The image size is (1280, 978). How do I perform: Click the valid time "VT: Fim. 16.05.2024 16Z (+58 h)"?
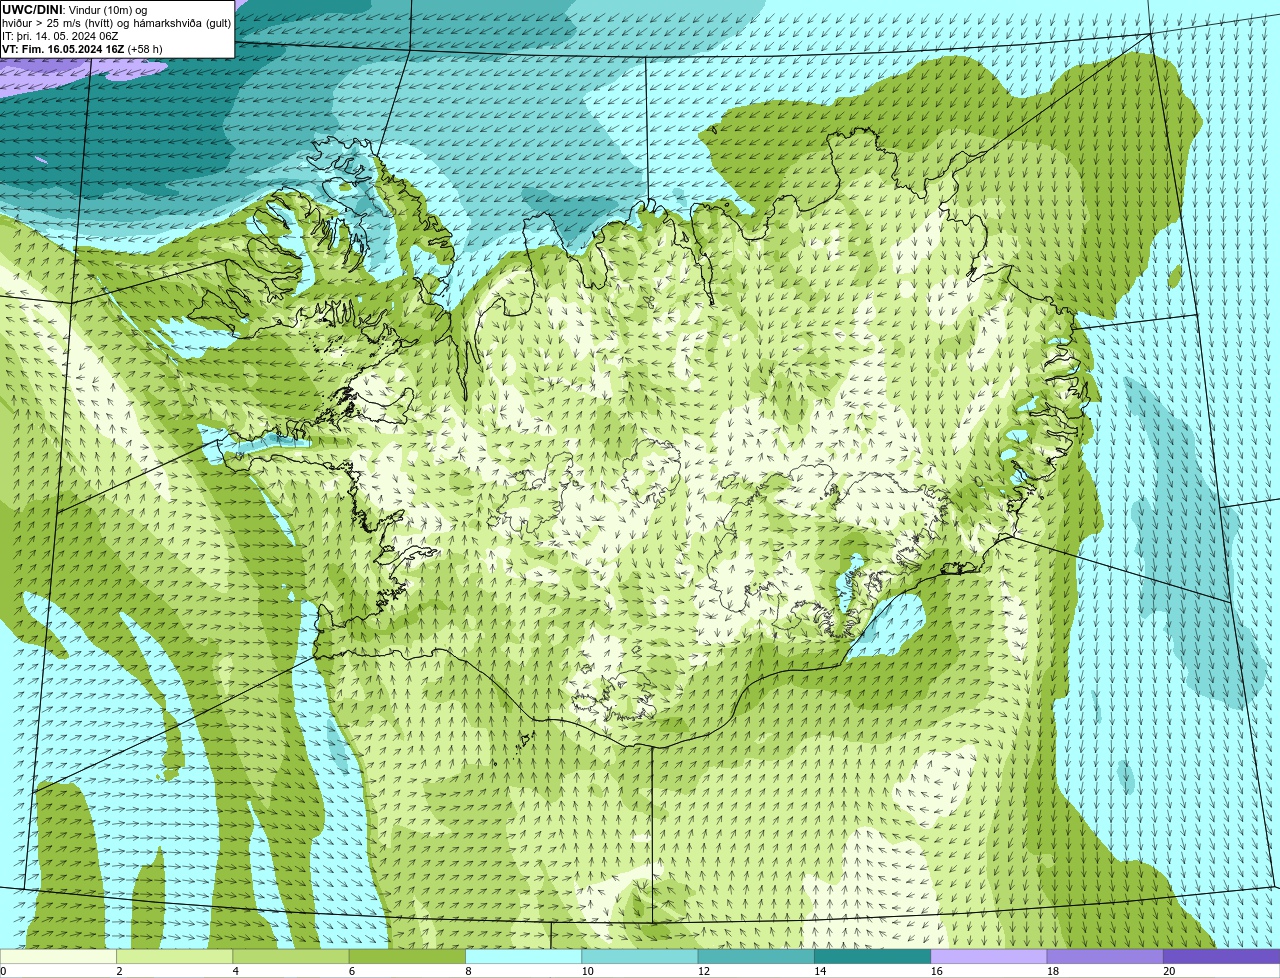[x=82, y=49]
